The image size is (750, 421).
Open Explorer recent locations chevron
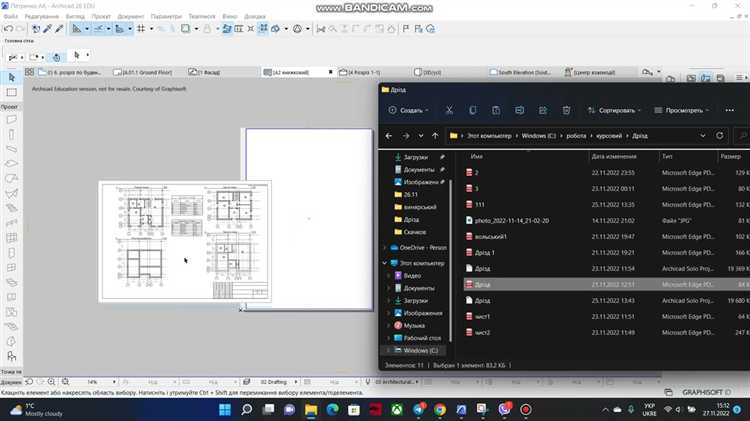pyautogui.click(x=421, y=136)
